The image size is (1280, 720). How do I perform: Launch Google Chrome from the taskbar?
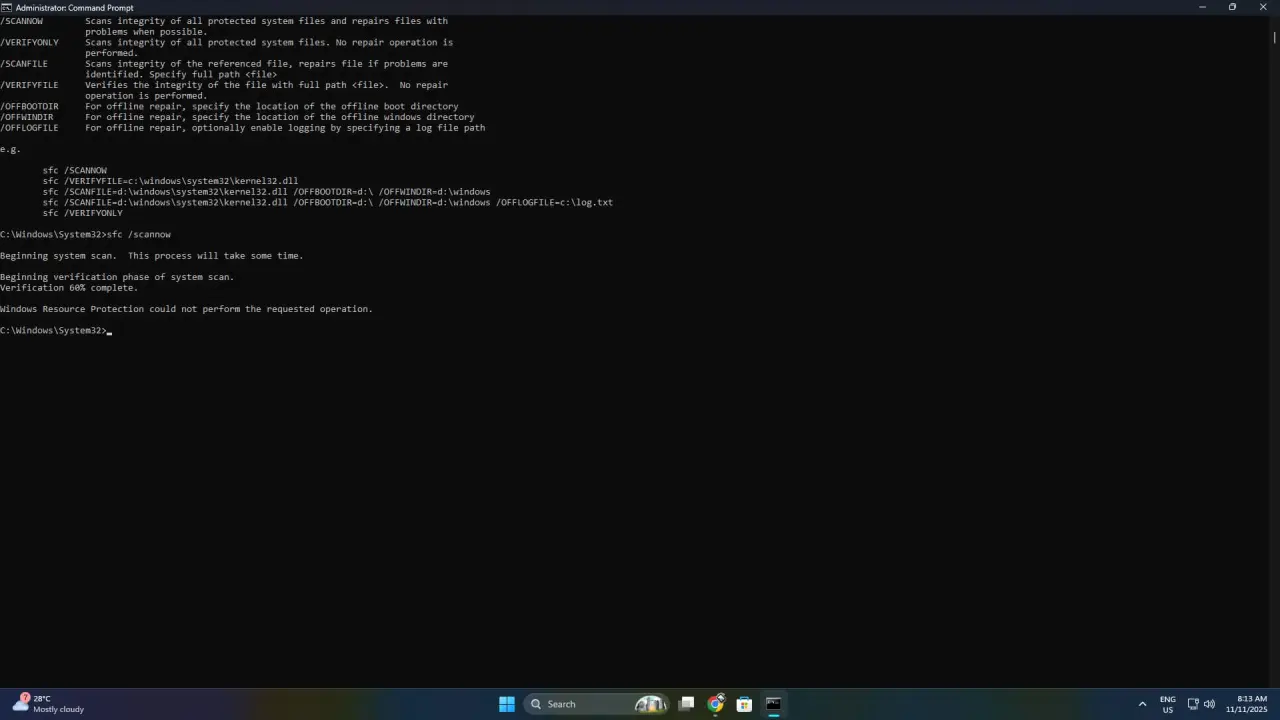pos(716,704)
